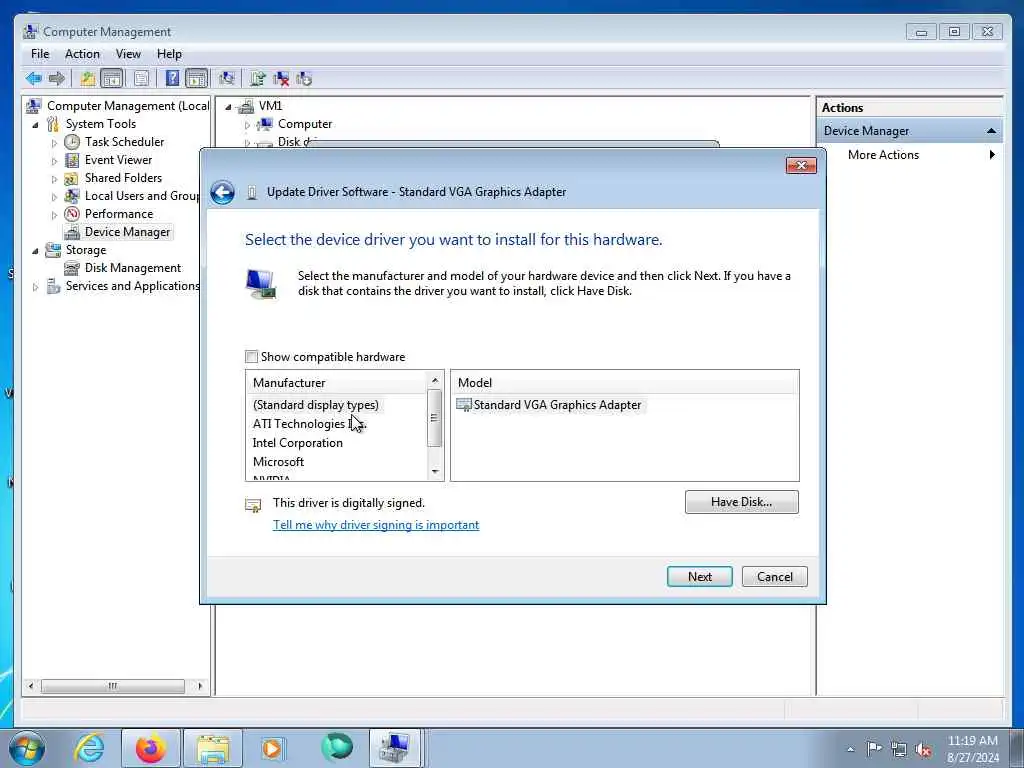This screenshot has width=1024, height=768.
Task: Collapse the System Tools tree node
Action: pos(35,124)
